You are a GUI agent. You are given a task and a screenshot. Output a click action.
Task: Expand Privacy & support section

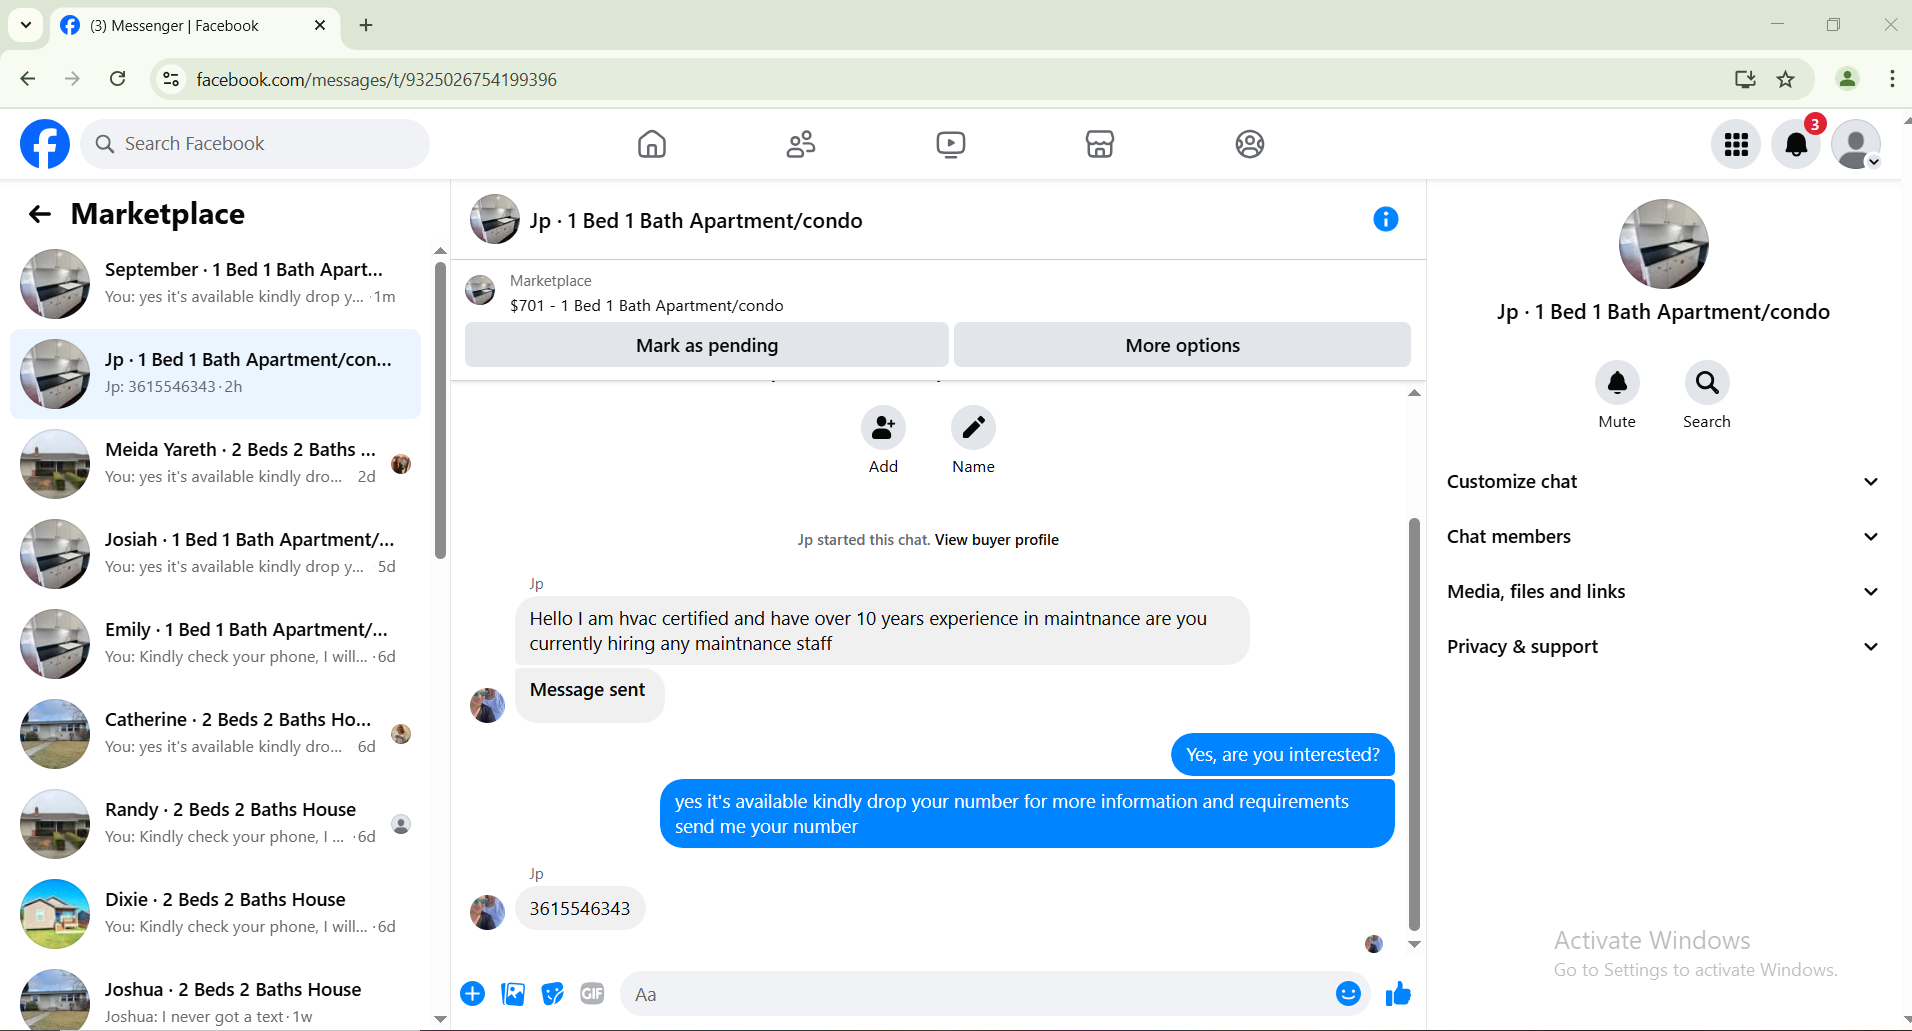pos(1663,647)
